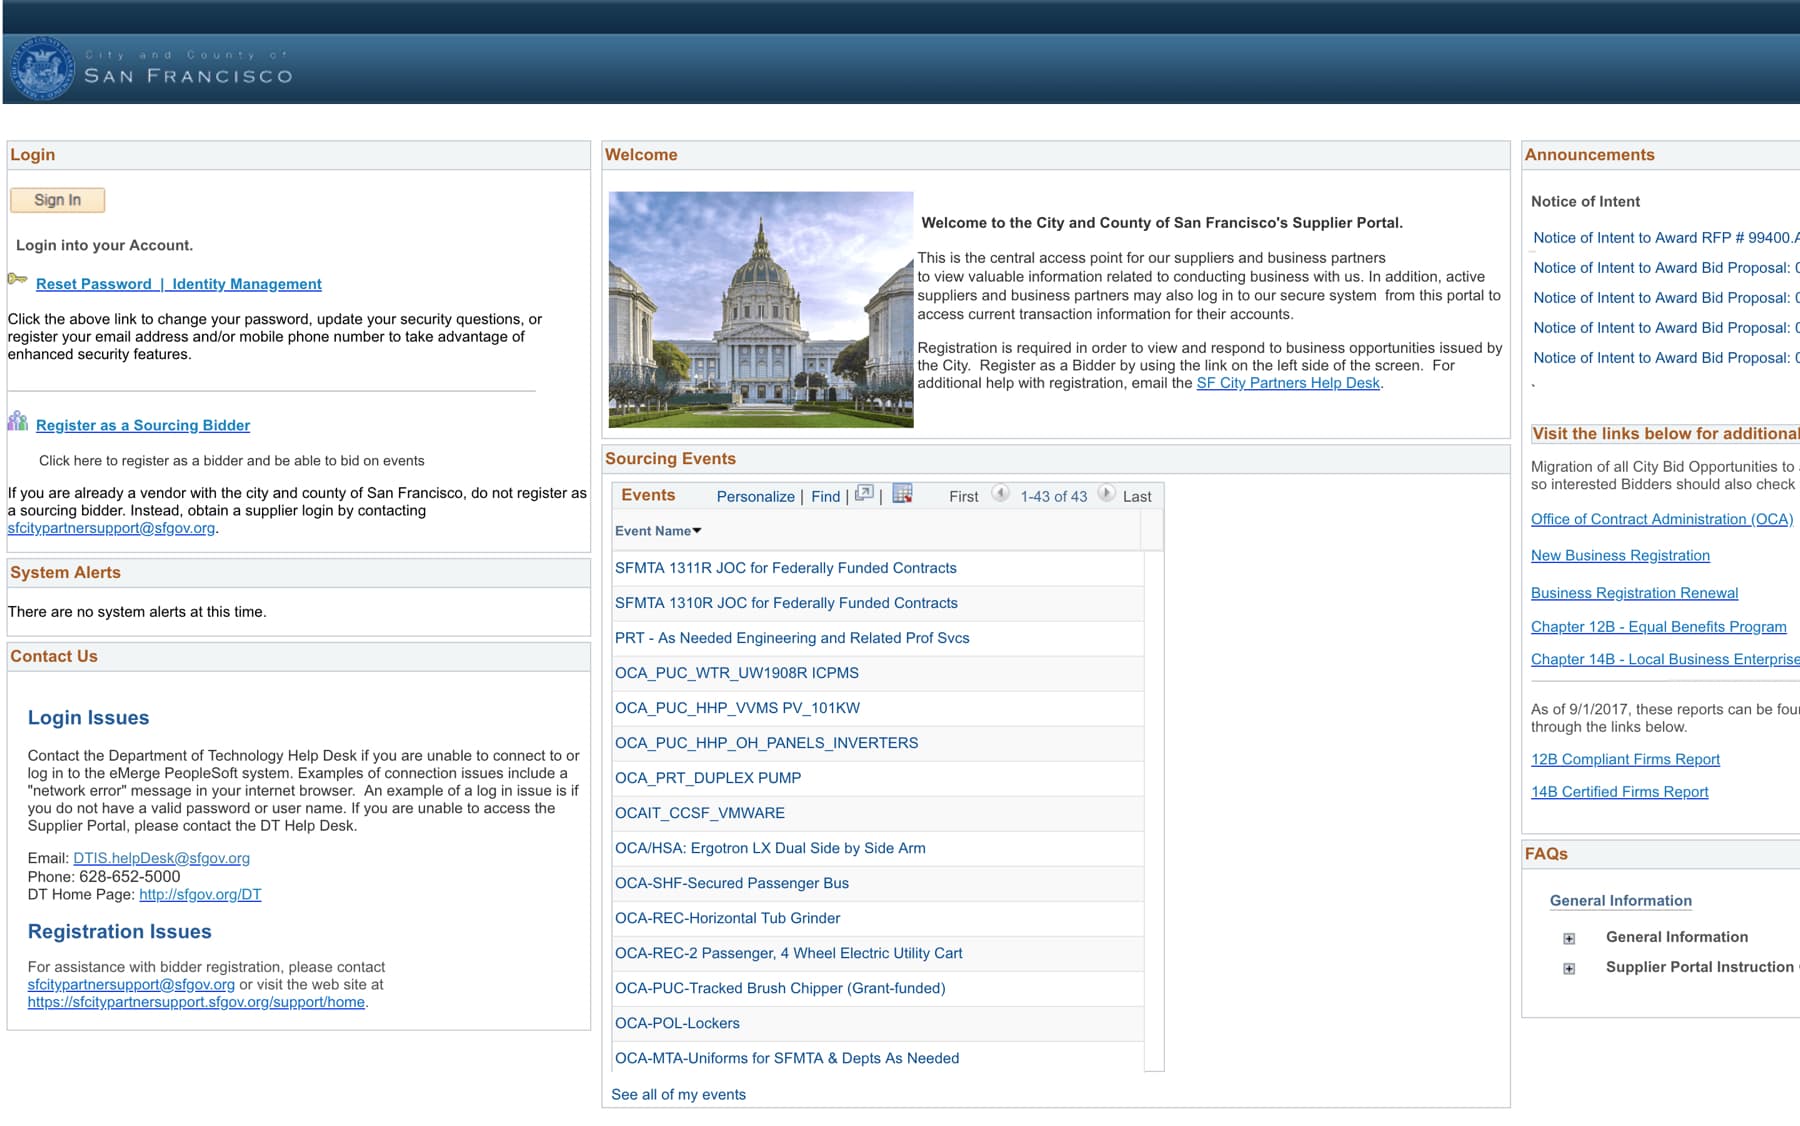Screen dimensions: 1800x1126
Task: Click the key icon beside Reset Password
Action: (17, 280)
